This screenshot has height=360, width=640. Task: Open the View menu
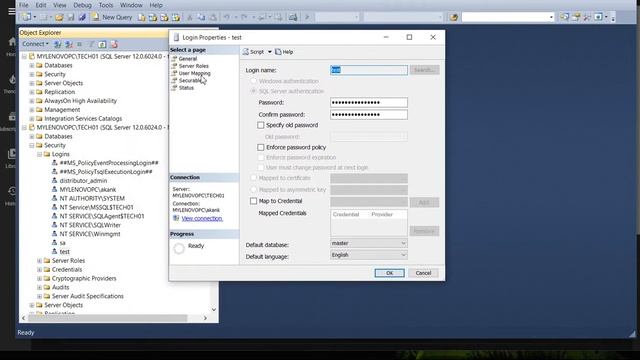click(x=60, y=5)
